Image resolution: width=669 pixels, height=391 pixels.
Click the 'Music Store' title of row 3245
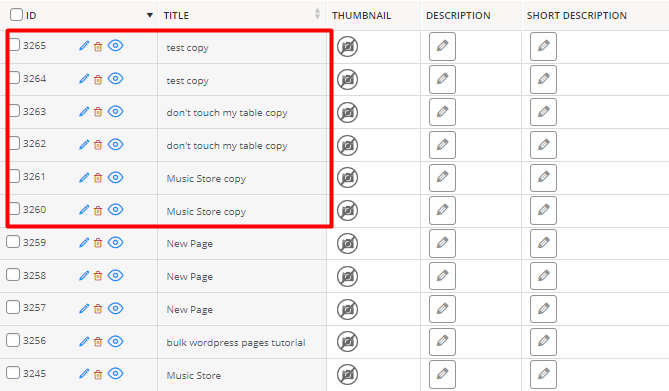pyautogui.click(x=194, y=376)
